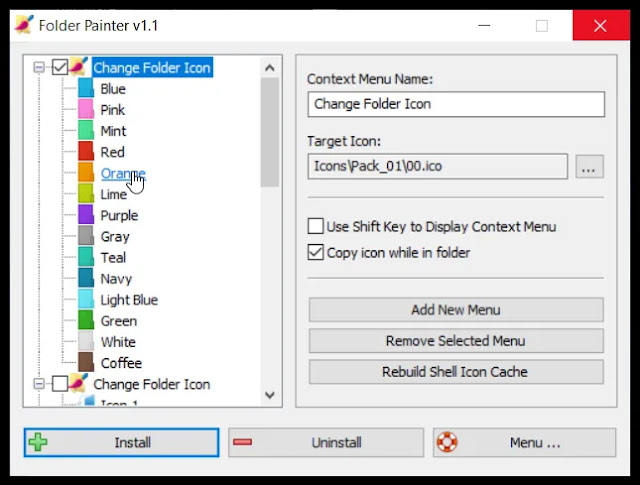Click the Uninstall button

point(326,442)
